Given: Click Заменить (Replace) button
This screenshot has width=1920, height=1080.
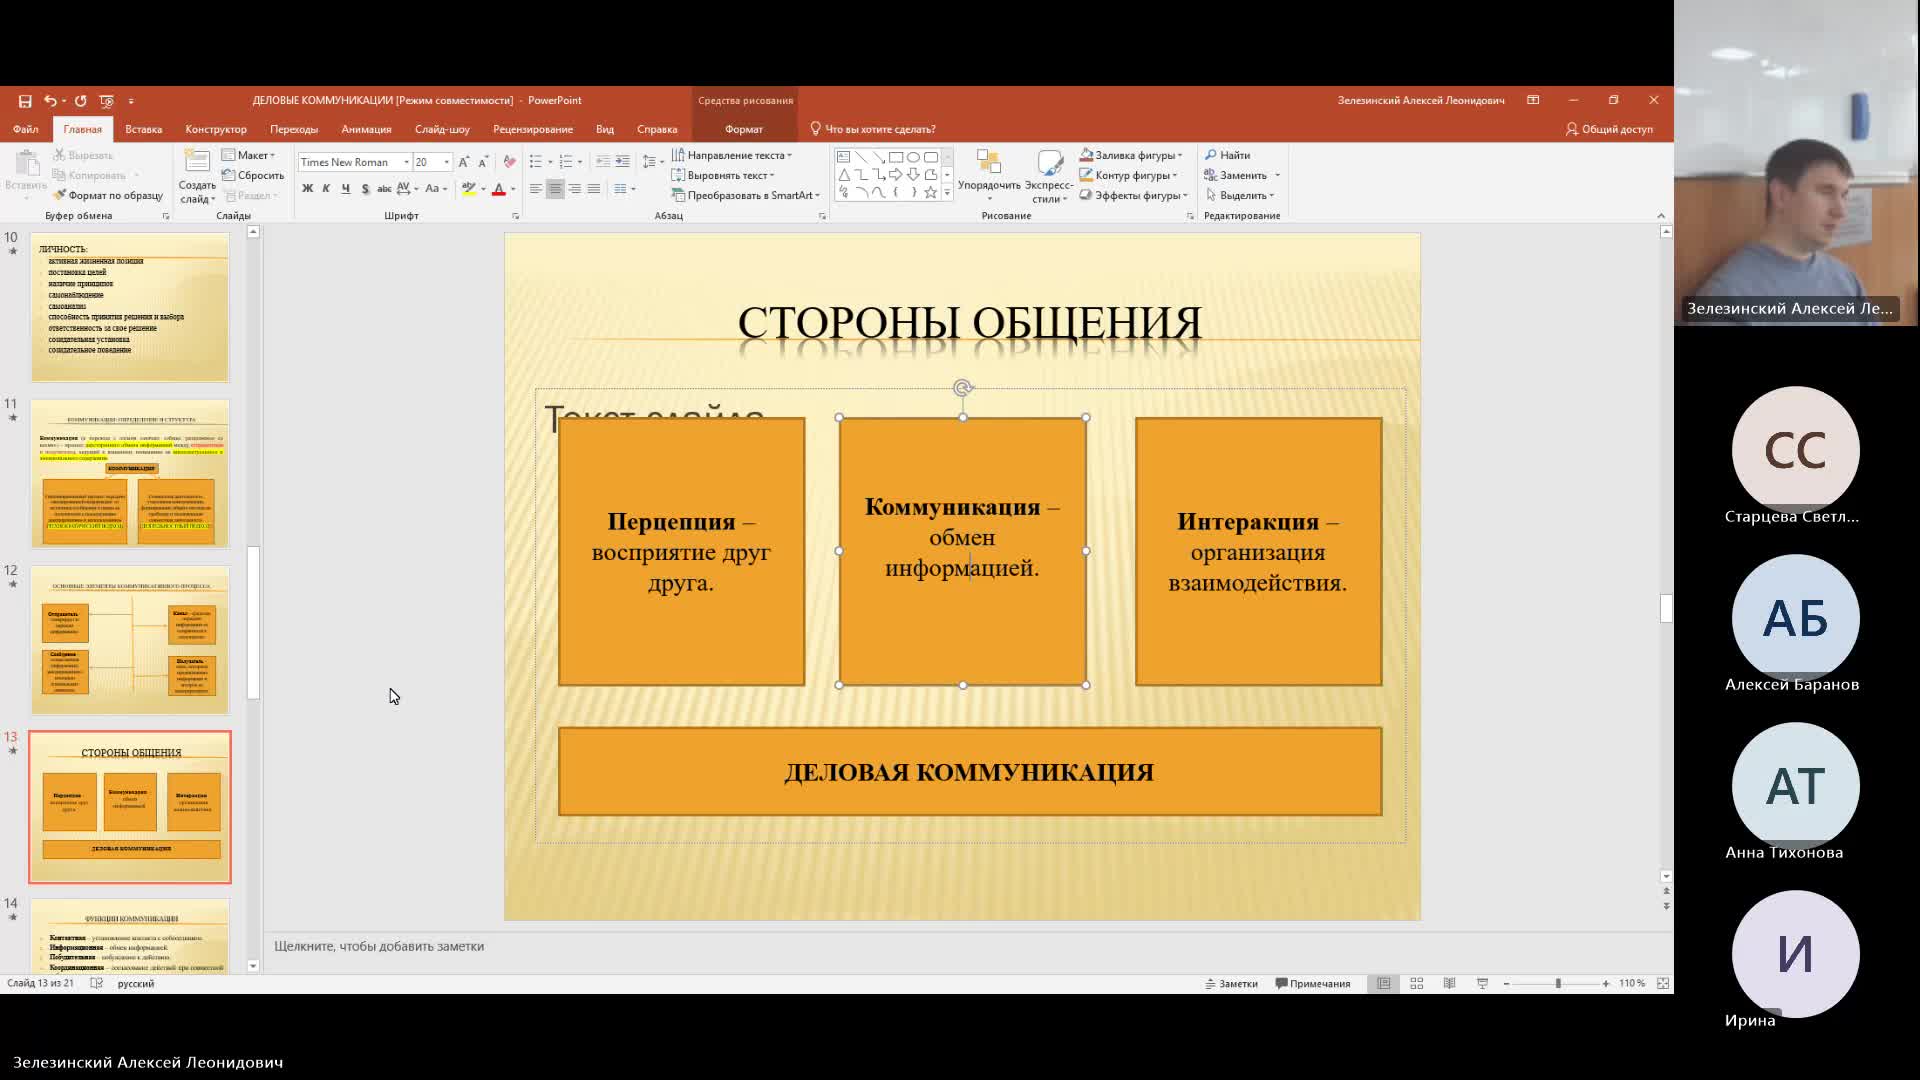Looking at the screenshot, I should tap(1242, 175).
